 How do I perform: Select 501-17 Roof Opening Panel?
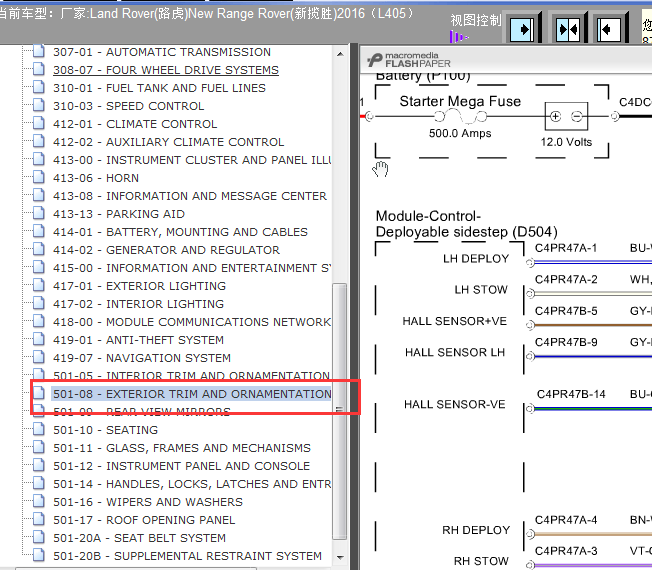click(144, 520)
